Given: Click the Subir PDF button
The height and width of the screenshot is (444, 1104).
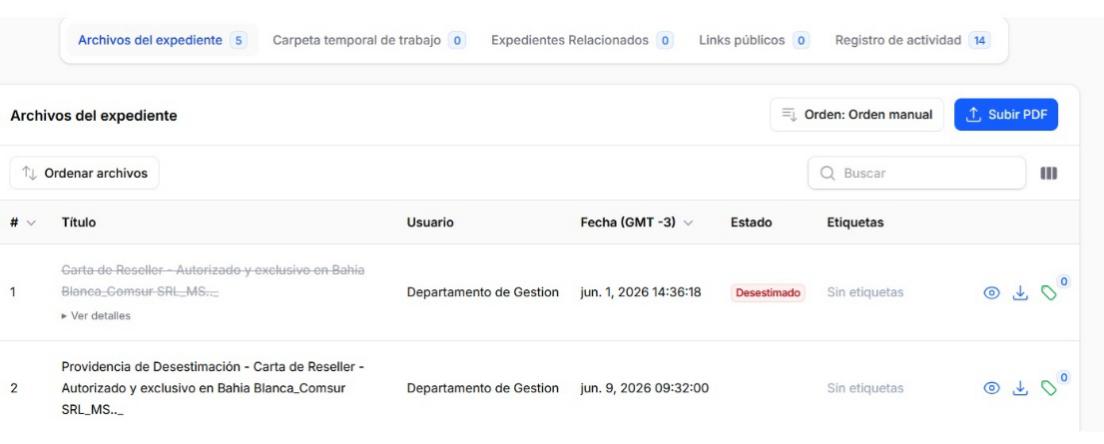Looking at the screenshot, I should tap(1005, 115).
